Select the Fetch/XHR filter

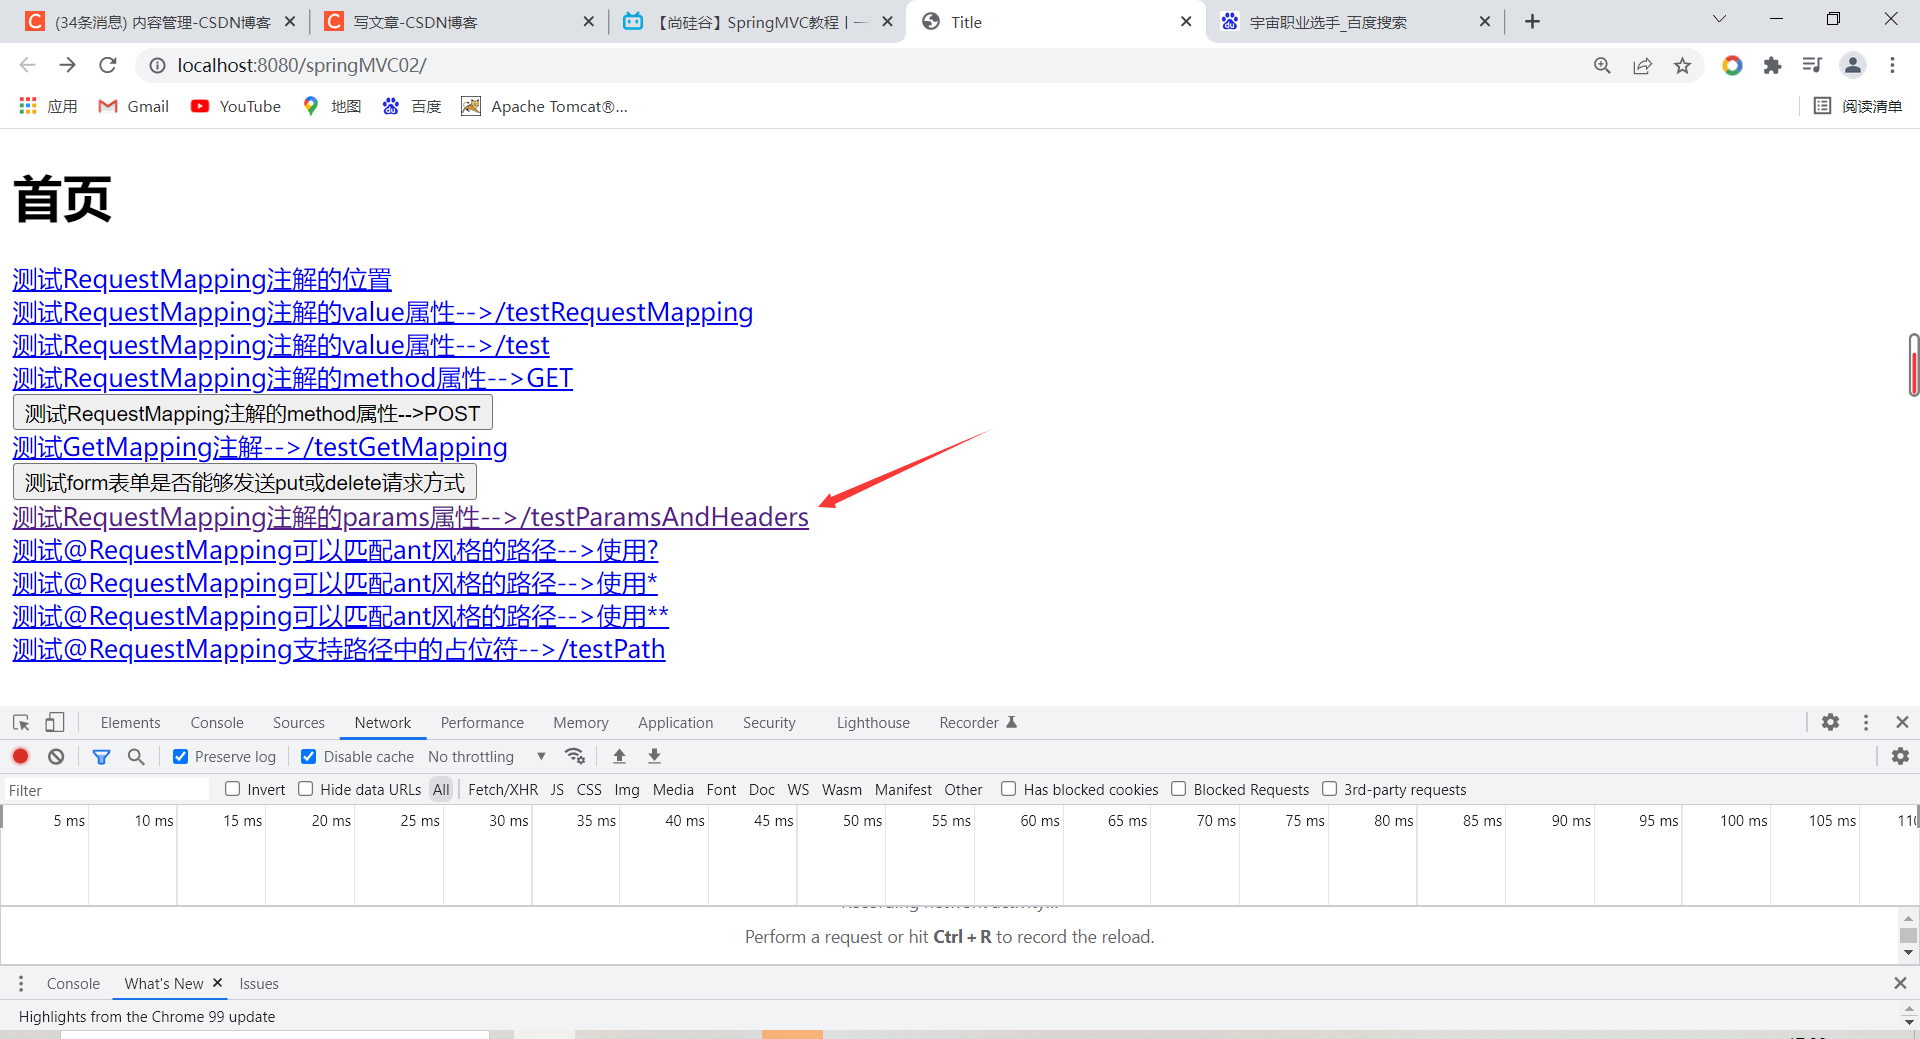coord(503,789)
